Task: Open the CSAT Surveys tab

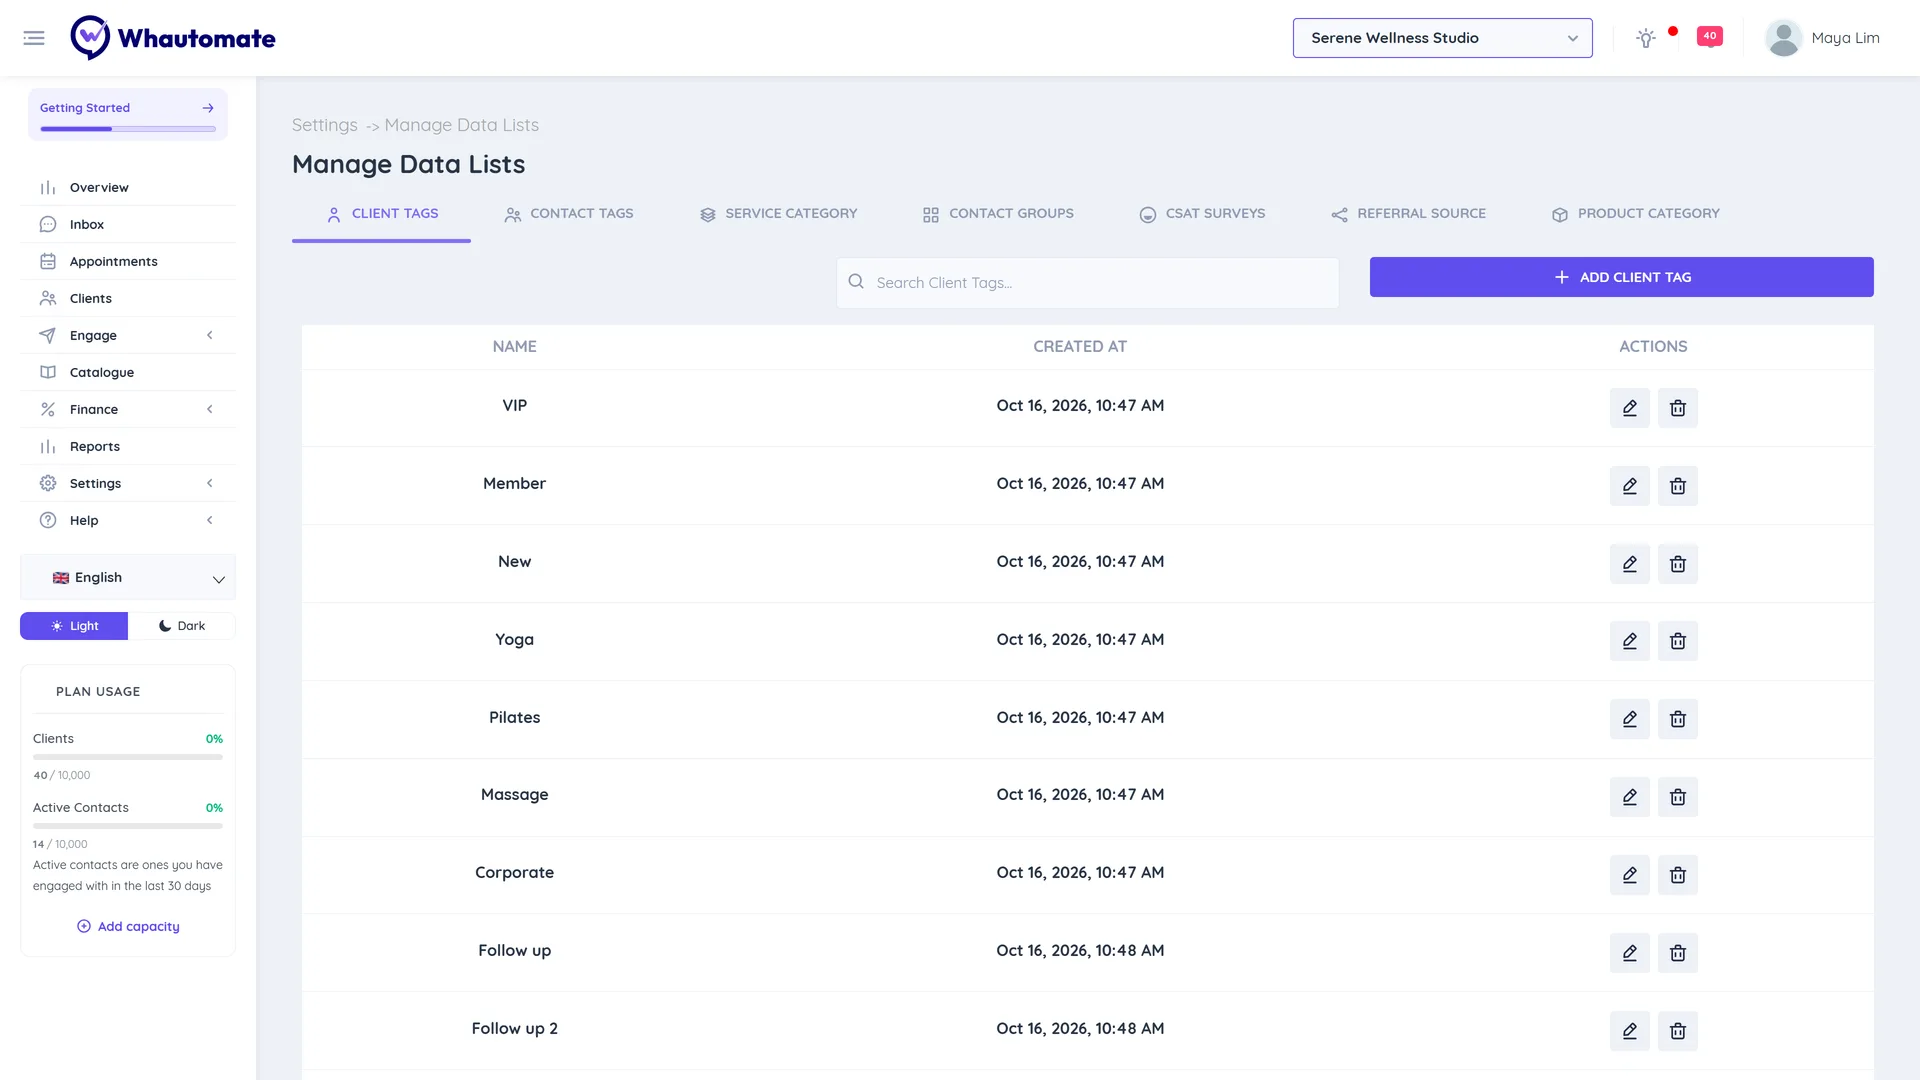Action: (x=1202, y=214)
